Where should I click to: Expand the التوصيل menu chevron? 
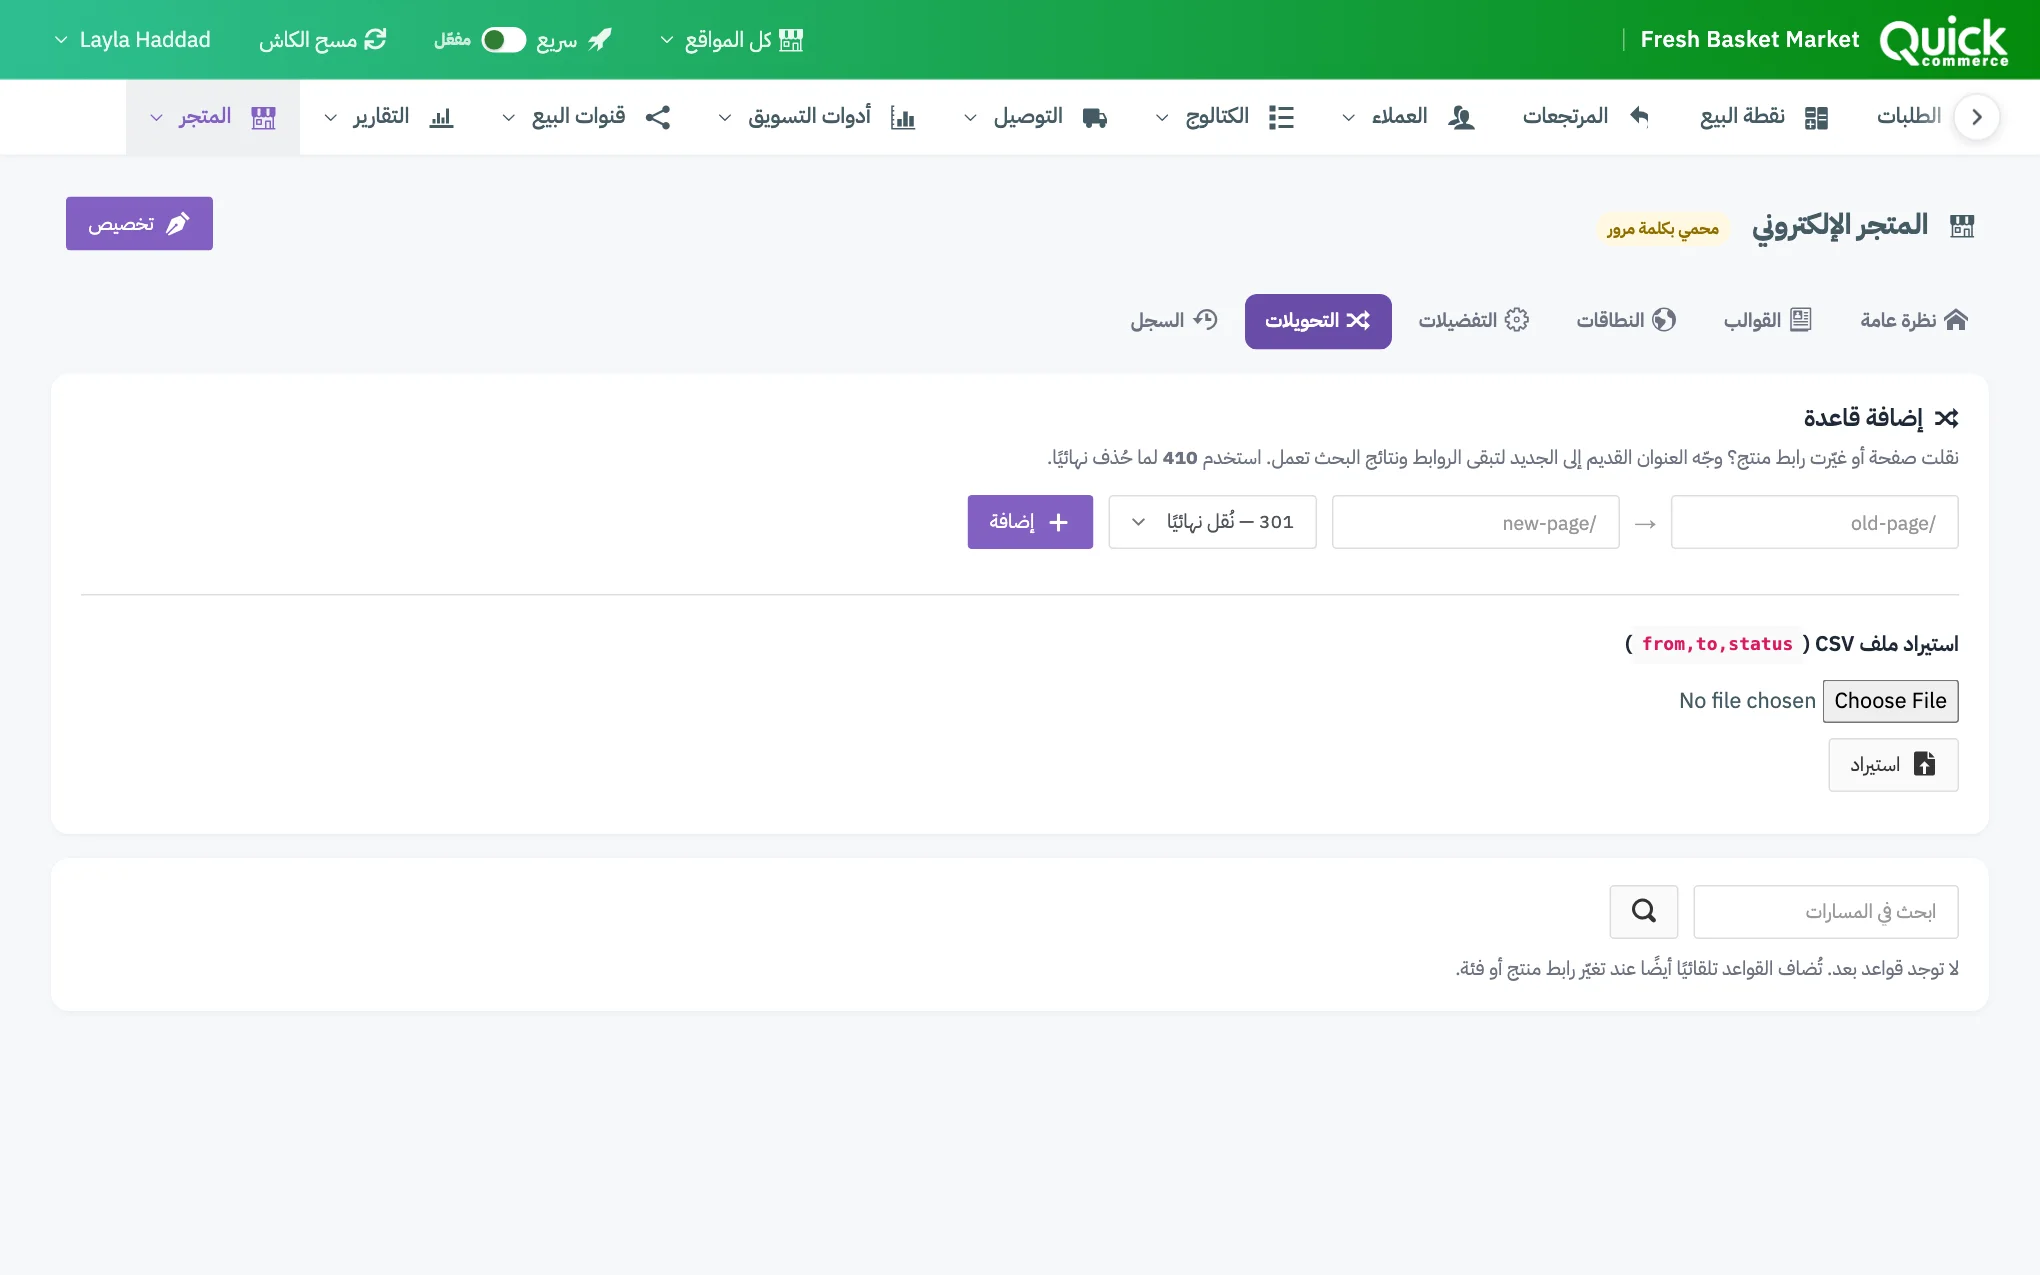point(970,118)
